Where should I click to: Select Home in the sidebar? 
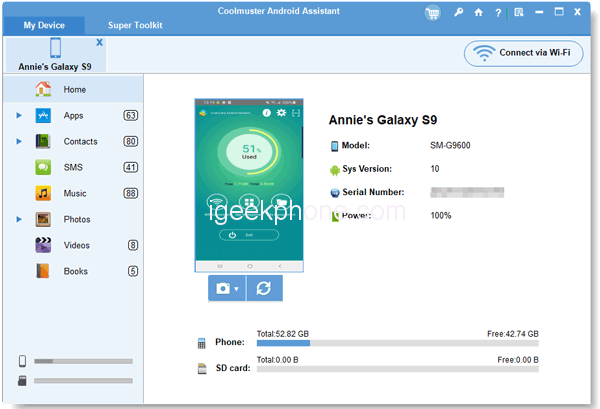(x=73, y=90)
